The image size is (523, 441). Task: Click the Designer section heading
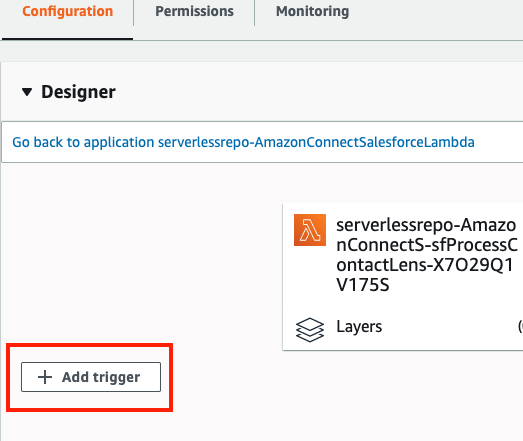coord(78,92)
